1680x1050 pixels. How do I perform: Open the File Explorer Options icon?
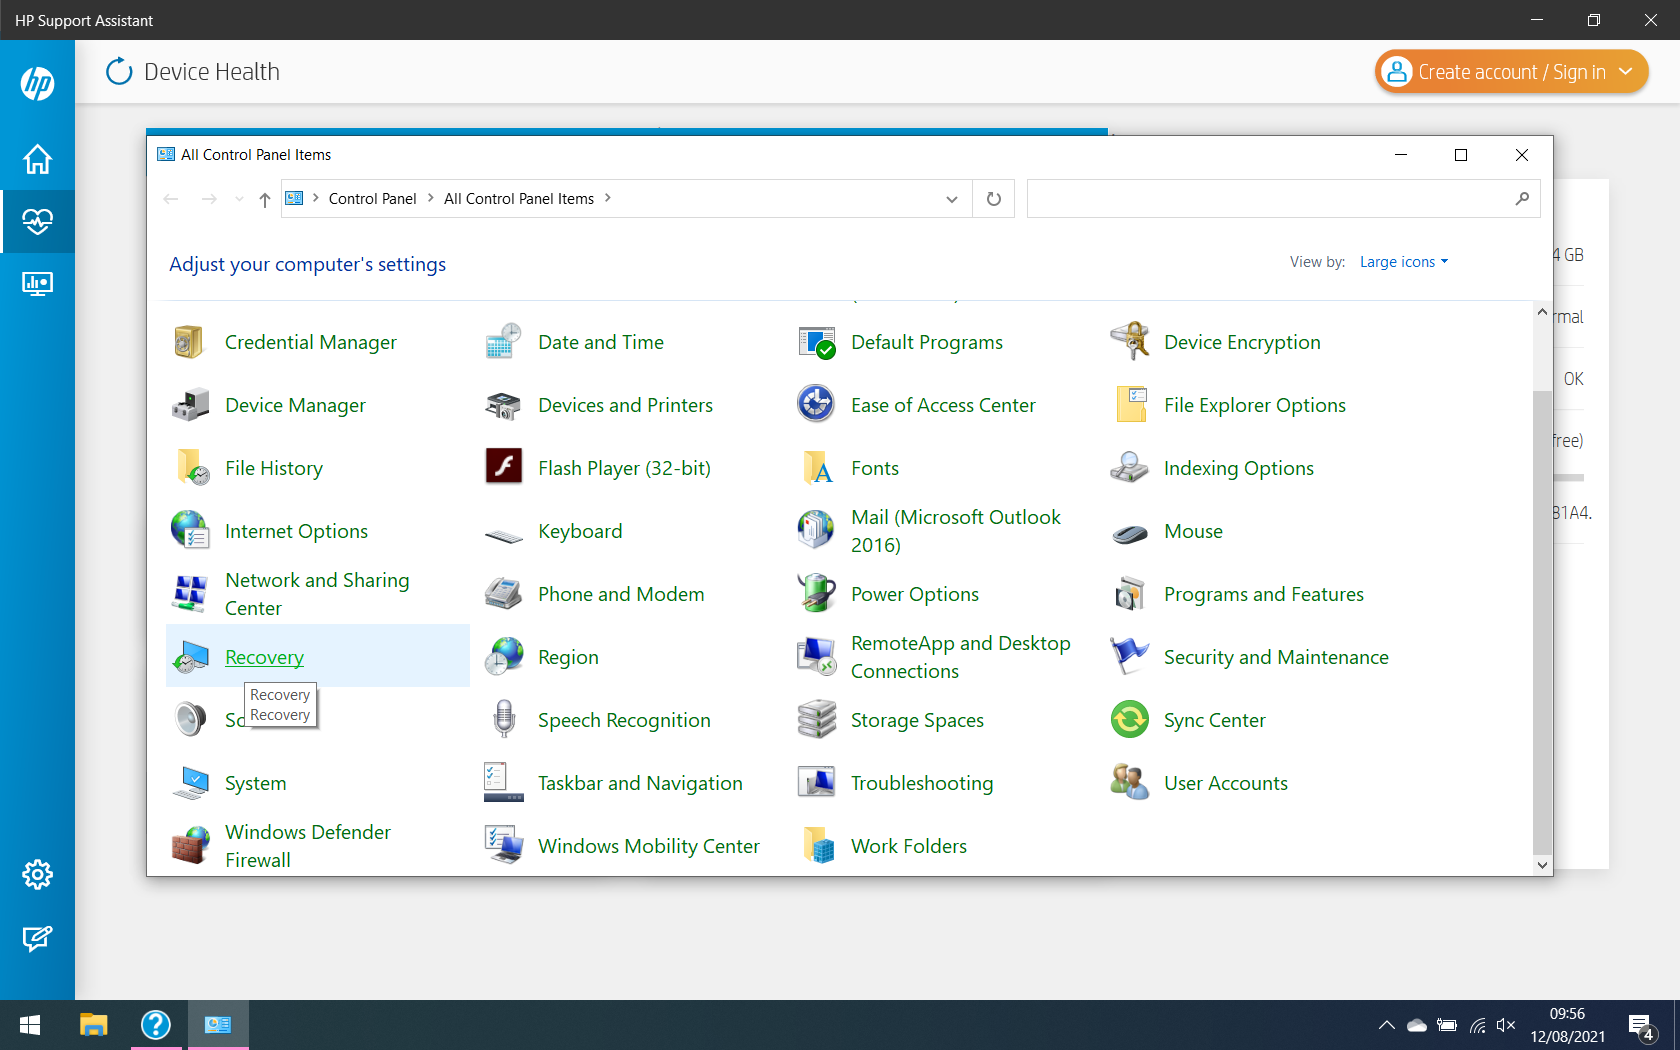(1130, 405)
